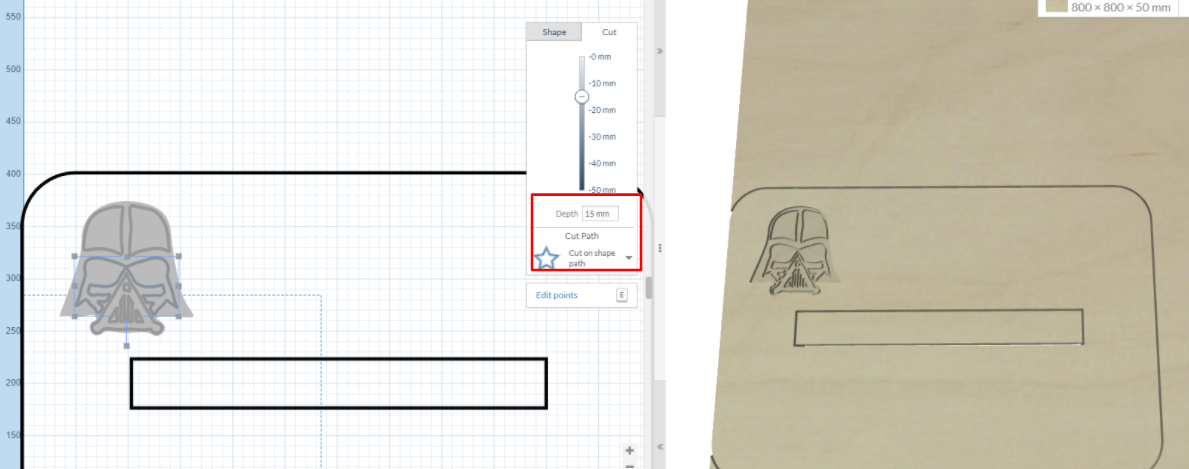
Task: Click the -20 mm depth scale label
Action: tap(603, 110)
